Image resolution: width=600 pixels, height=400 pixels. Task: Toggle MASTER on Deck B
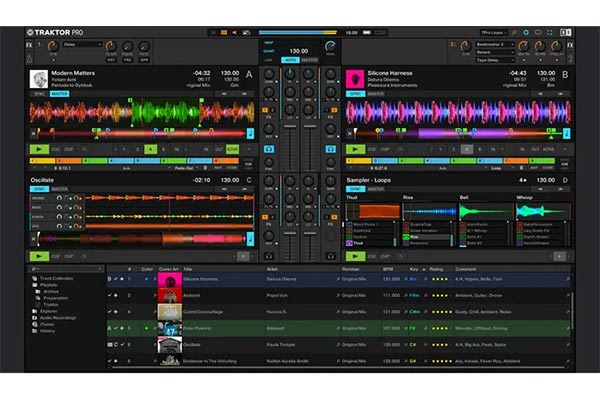pyautogui.click(x=375, y=94)
